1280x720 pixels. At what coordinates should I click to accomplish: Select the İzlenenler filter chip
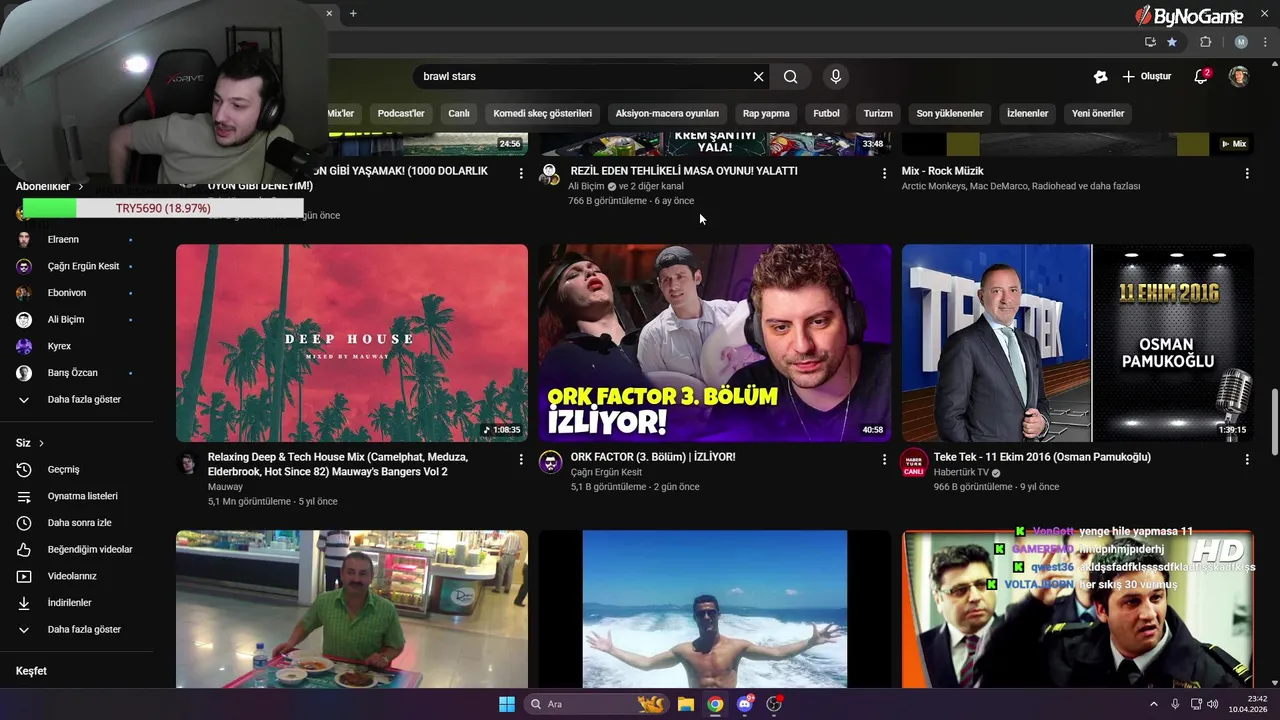point(1027,113)
